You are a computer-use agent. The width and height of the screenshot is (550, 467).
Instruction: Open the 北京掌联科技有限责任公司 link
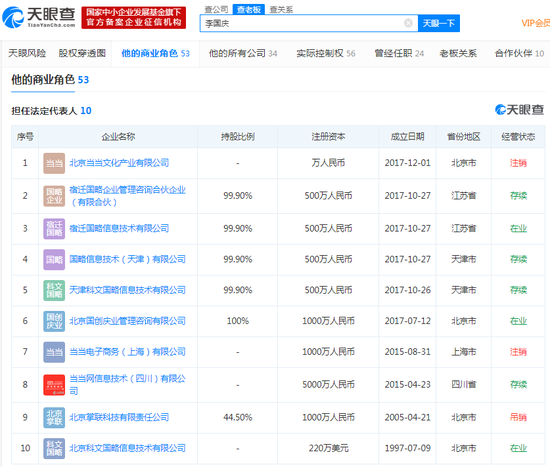119,418
